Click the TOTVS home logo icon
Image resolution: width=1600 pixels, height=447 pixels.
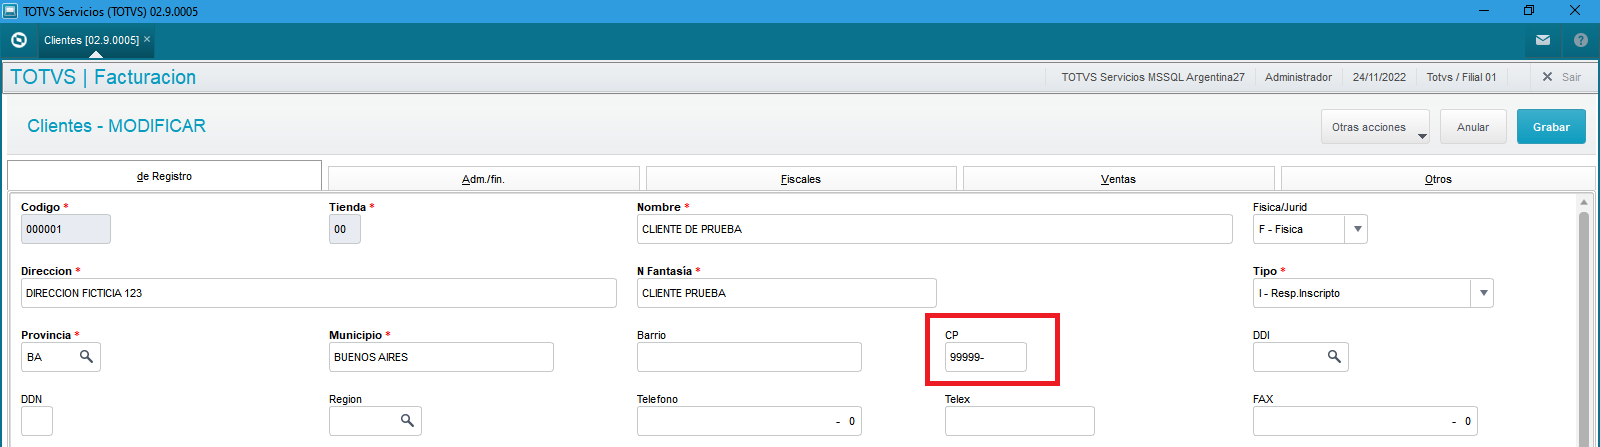(x=19, y=40)
